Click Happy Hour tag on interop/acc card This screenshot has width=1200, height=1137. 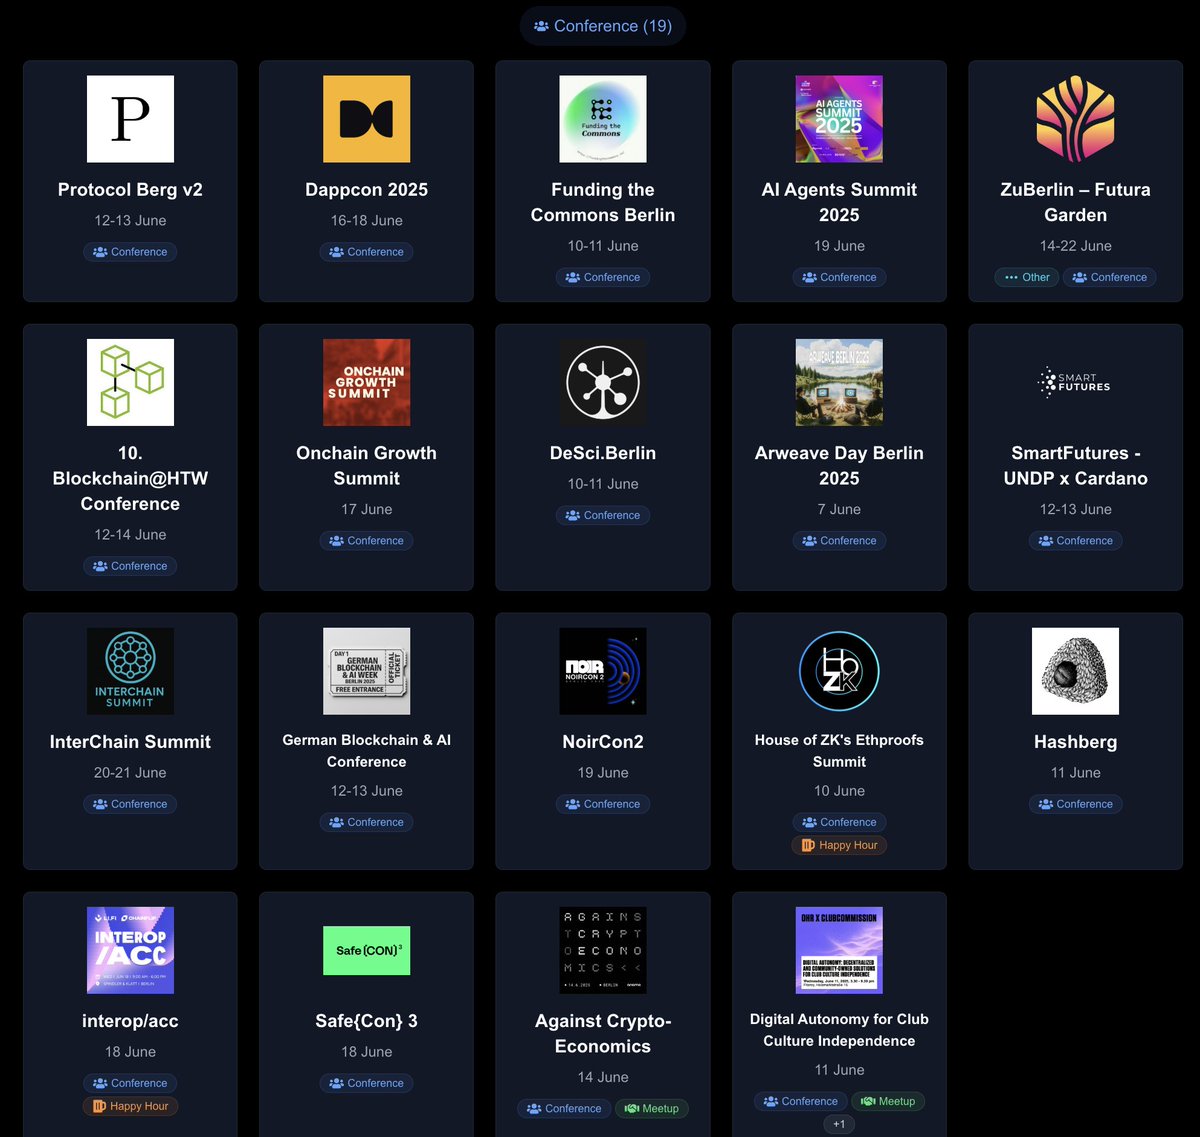click(x=130, y=1107)
